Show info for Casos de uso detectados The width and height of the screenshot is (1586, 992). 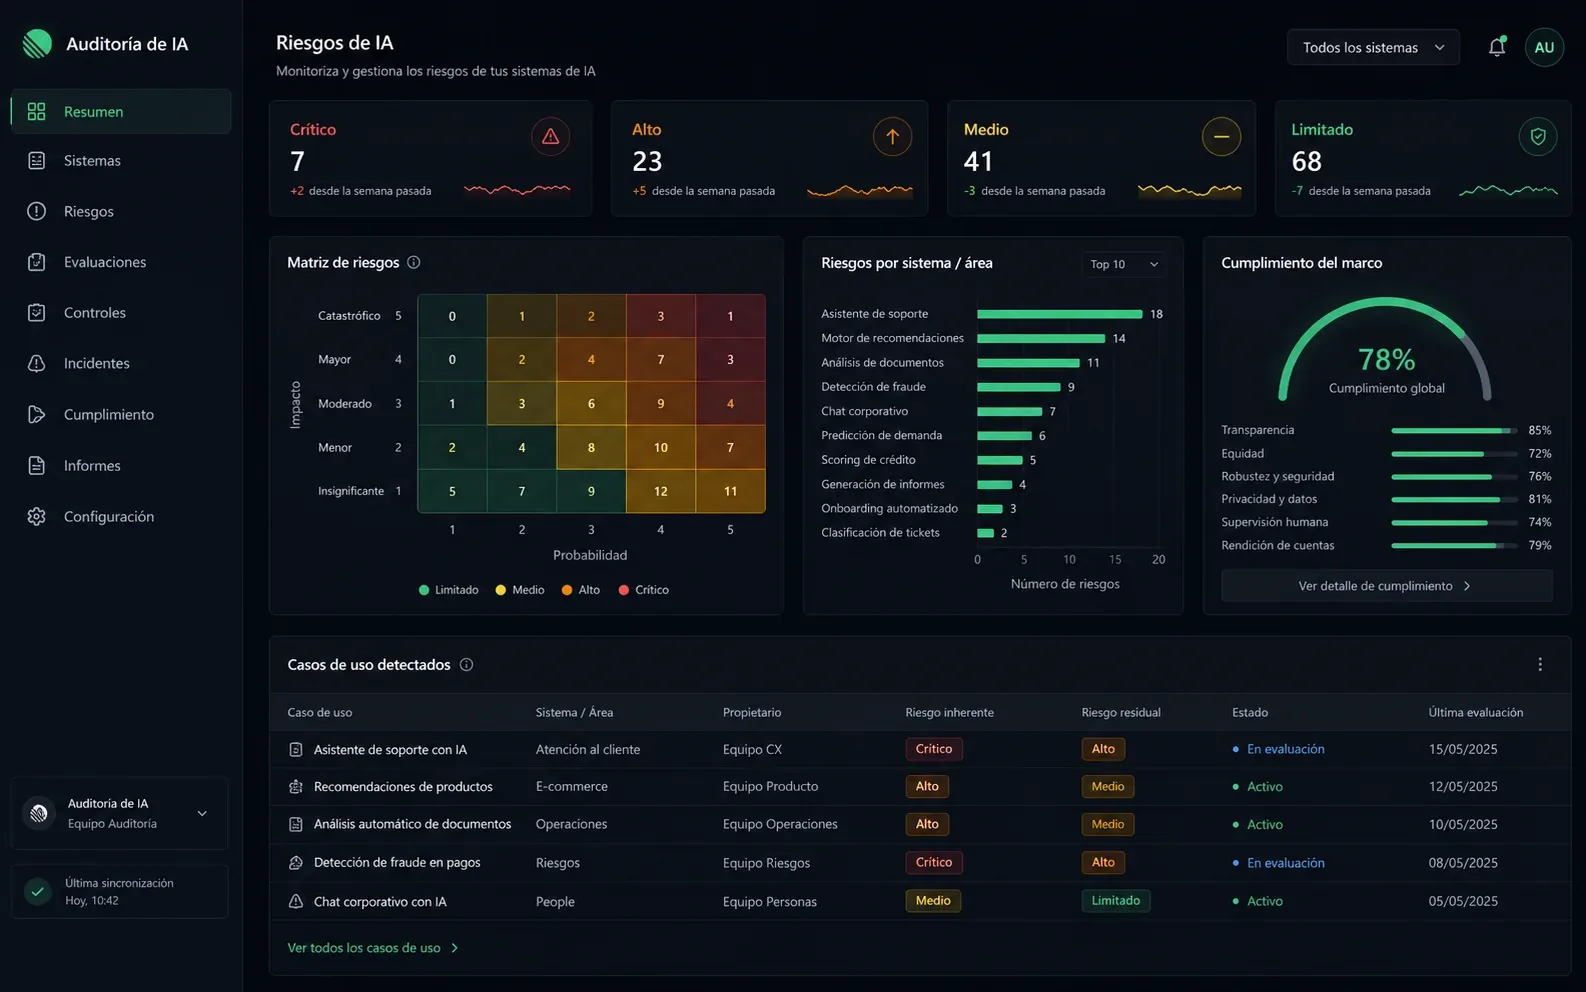click(466, 665)
